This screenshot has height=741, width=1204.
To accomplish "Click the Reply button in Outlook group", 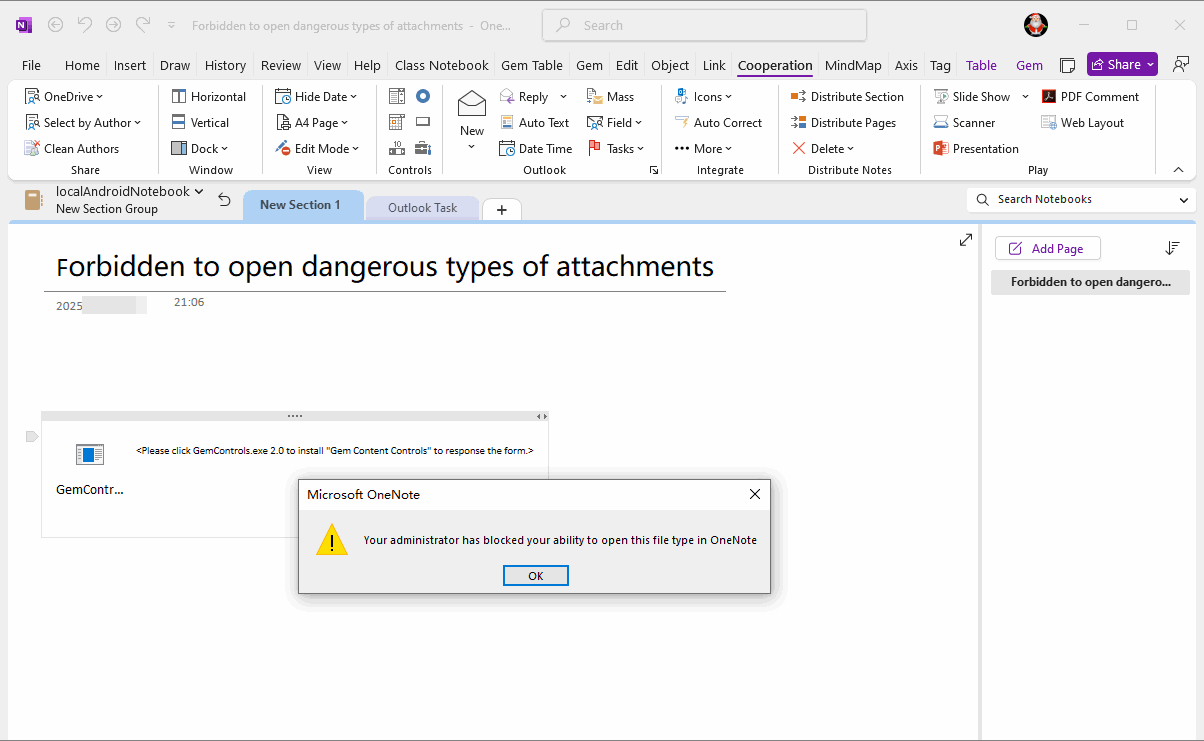I will [524, 97].
